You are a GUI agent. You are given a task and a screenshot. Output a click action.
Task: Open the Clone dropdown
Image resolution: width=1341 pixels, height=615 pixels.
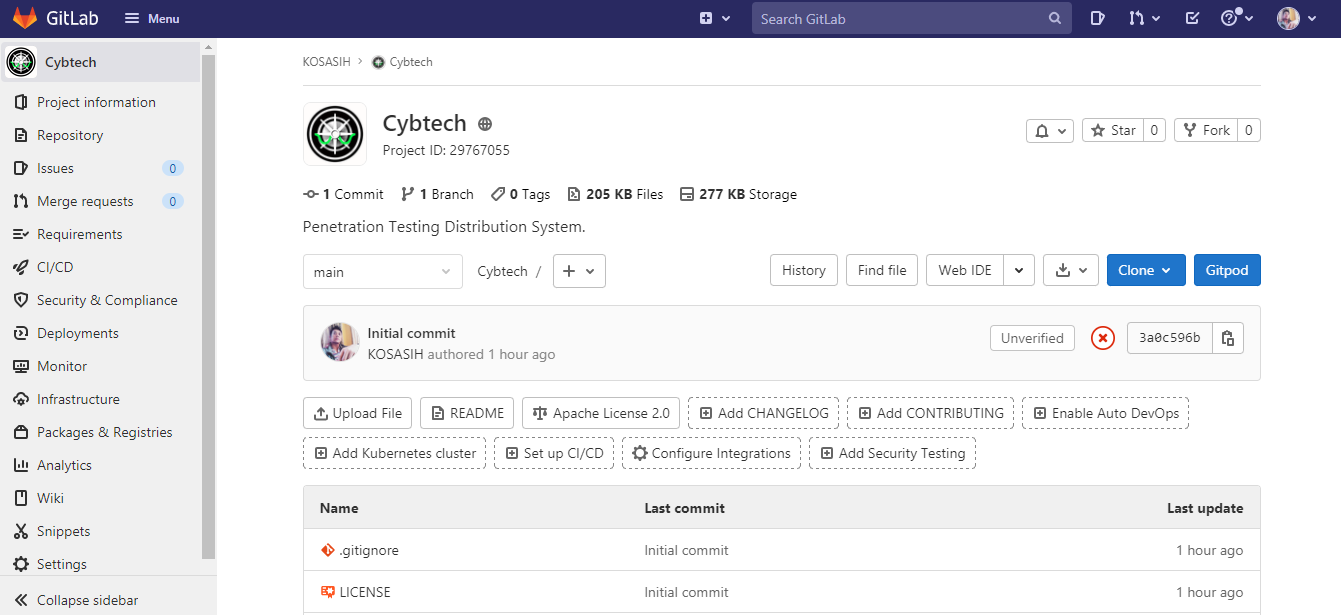1146,270
